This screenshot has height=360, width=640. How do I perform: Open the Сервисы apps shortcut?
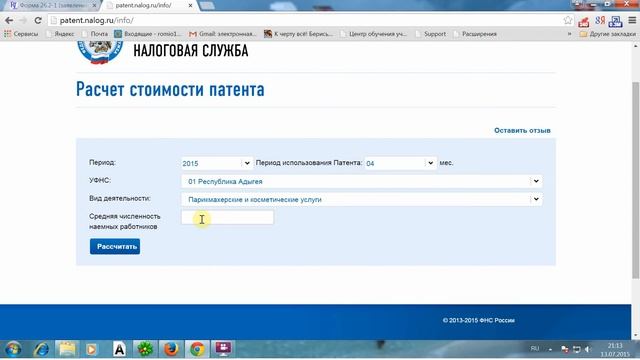tap(21, 34)
